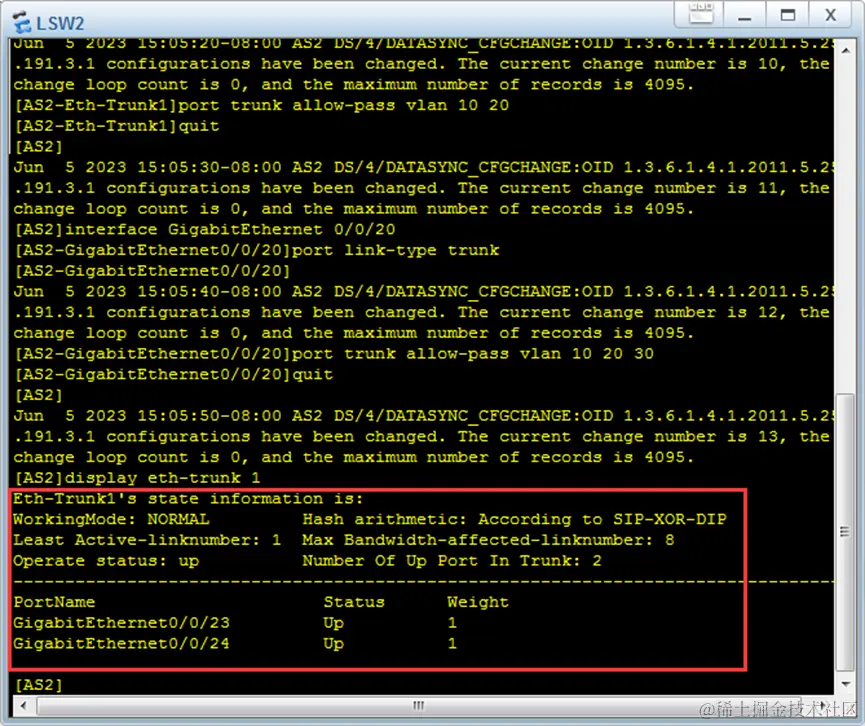Click 'Max Bandwidth-affected-linknumber: 8' text
The image size is (865, 726).
(x=488, y=540)
